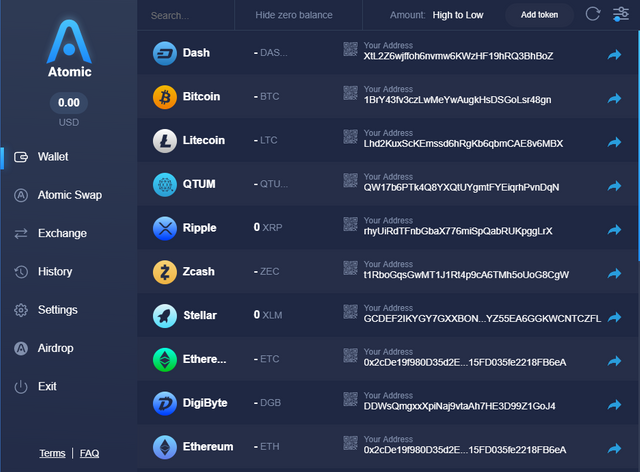640x472 pixels.
Task: Toggle Hide zero balance
Action: [294, 15]
